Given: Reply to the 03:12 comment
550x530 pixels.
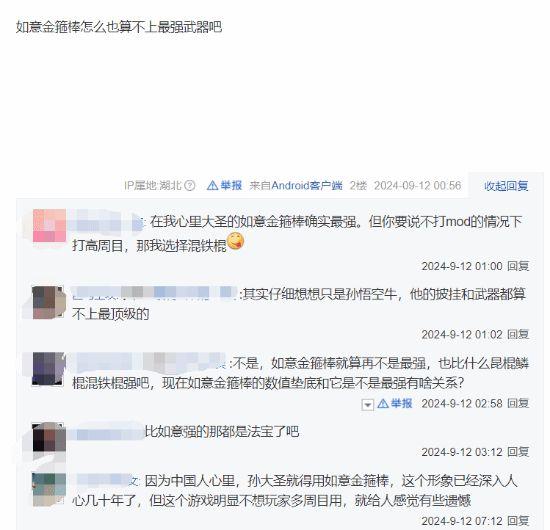Looking at the screenshot, I should (x=518, y=452).
